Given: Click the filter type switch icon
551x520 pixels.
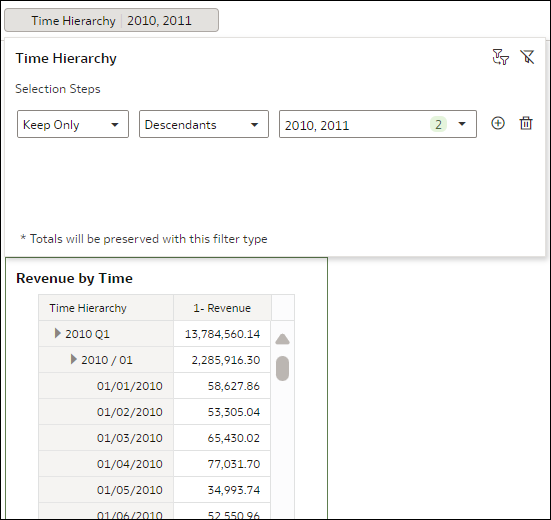Looking at the screenshot, I should coord(500,57).
